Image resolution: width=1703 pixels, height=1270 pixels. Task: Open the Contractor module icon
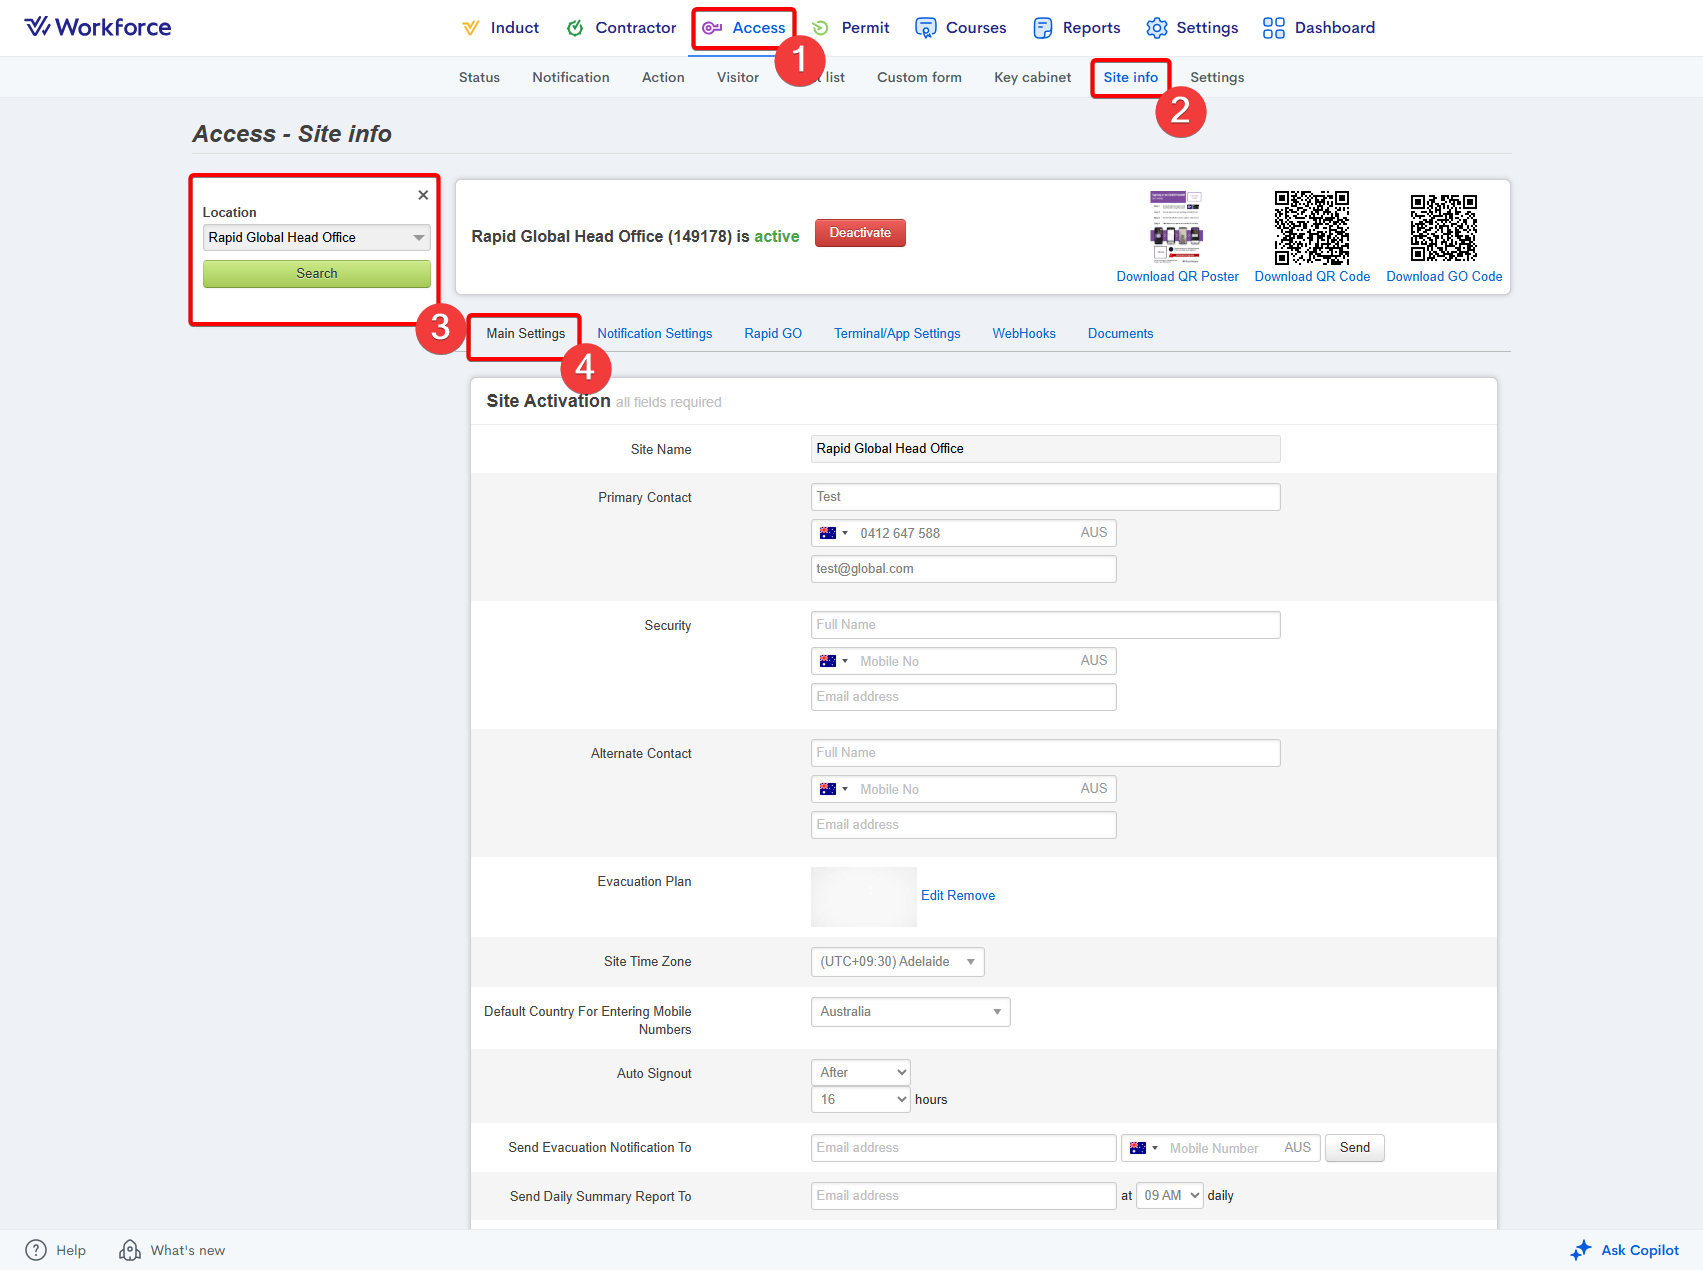(x=575, y=28)
